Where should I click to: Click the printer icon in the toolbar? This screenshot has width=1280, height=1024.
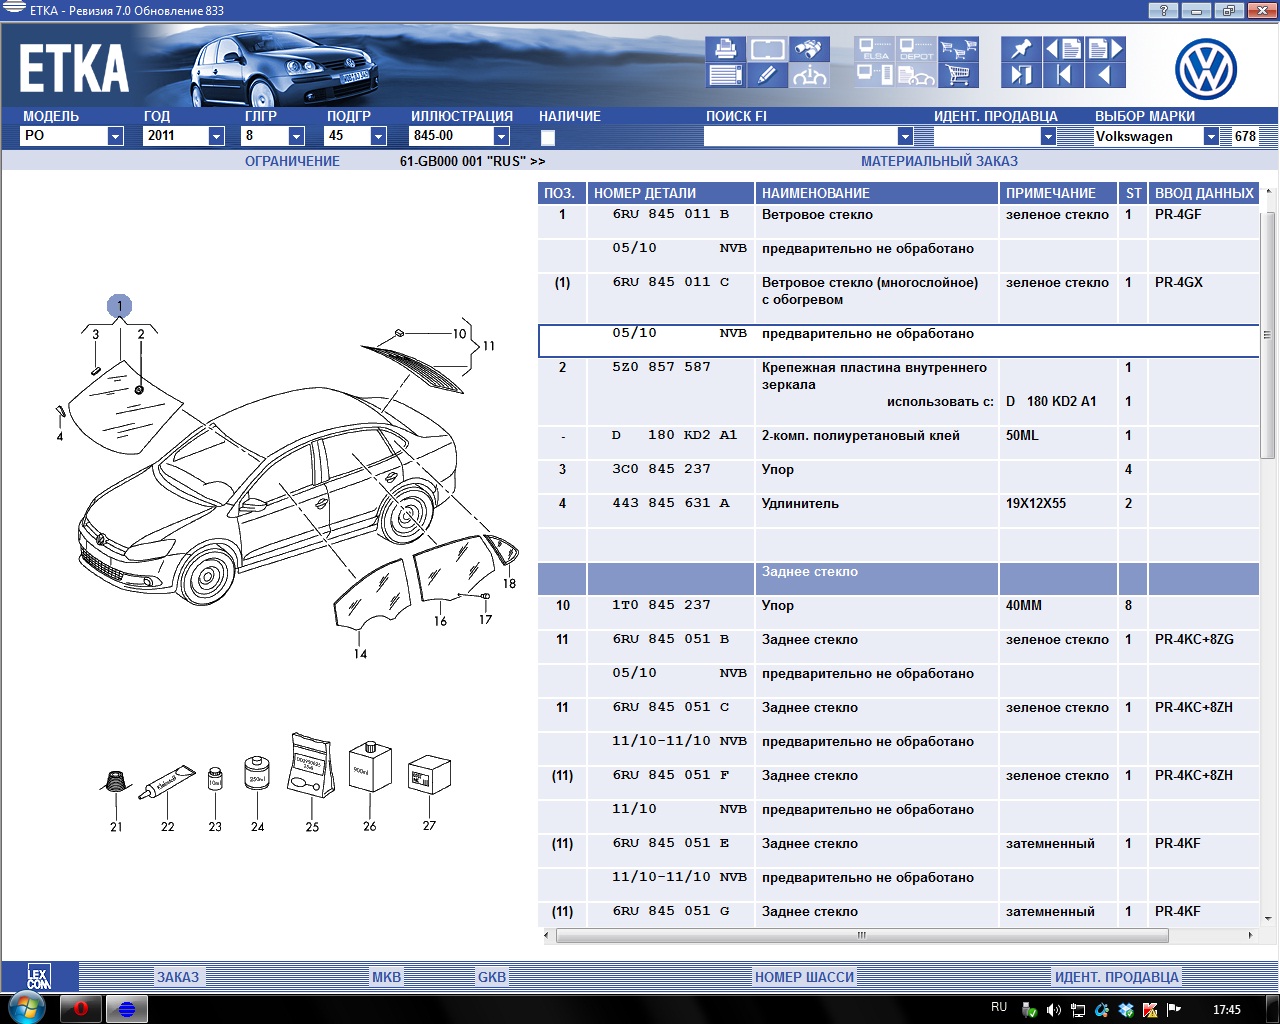725,48
